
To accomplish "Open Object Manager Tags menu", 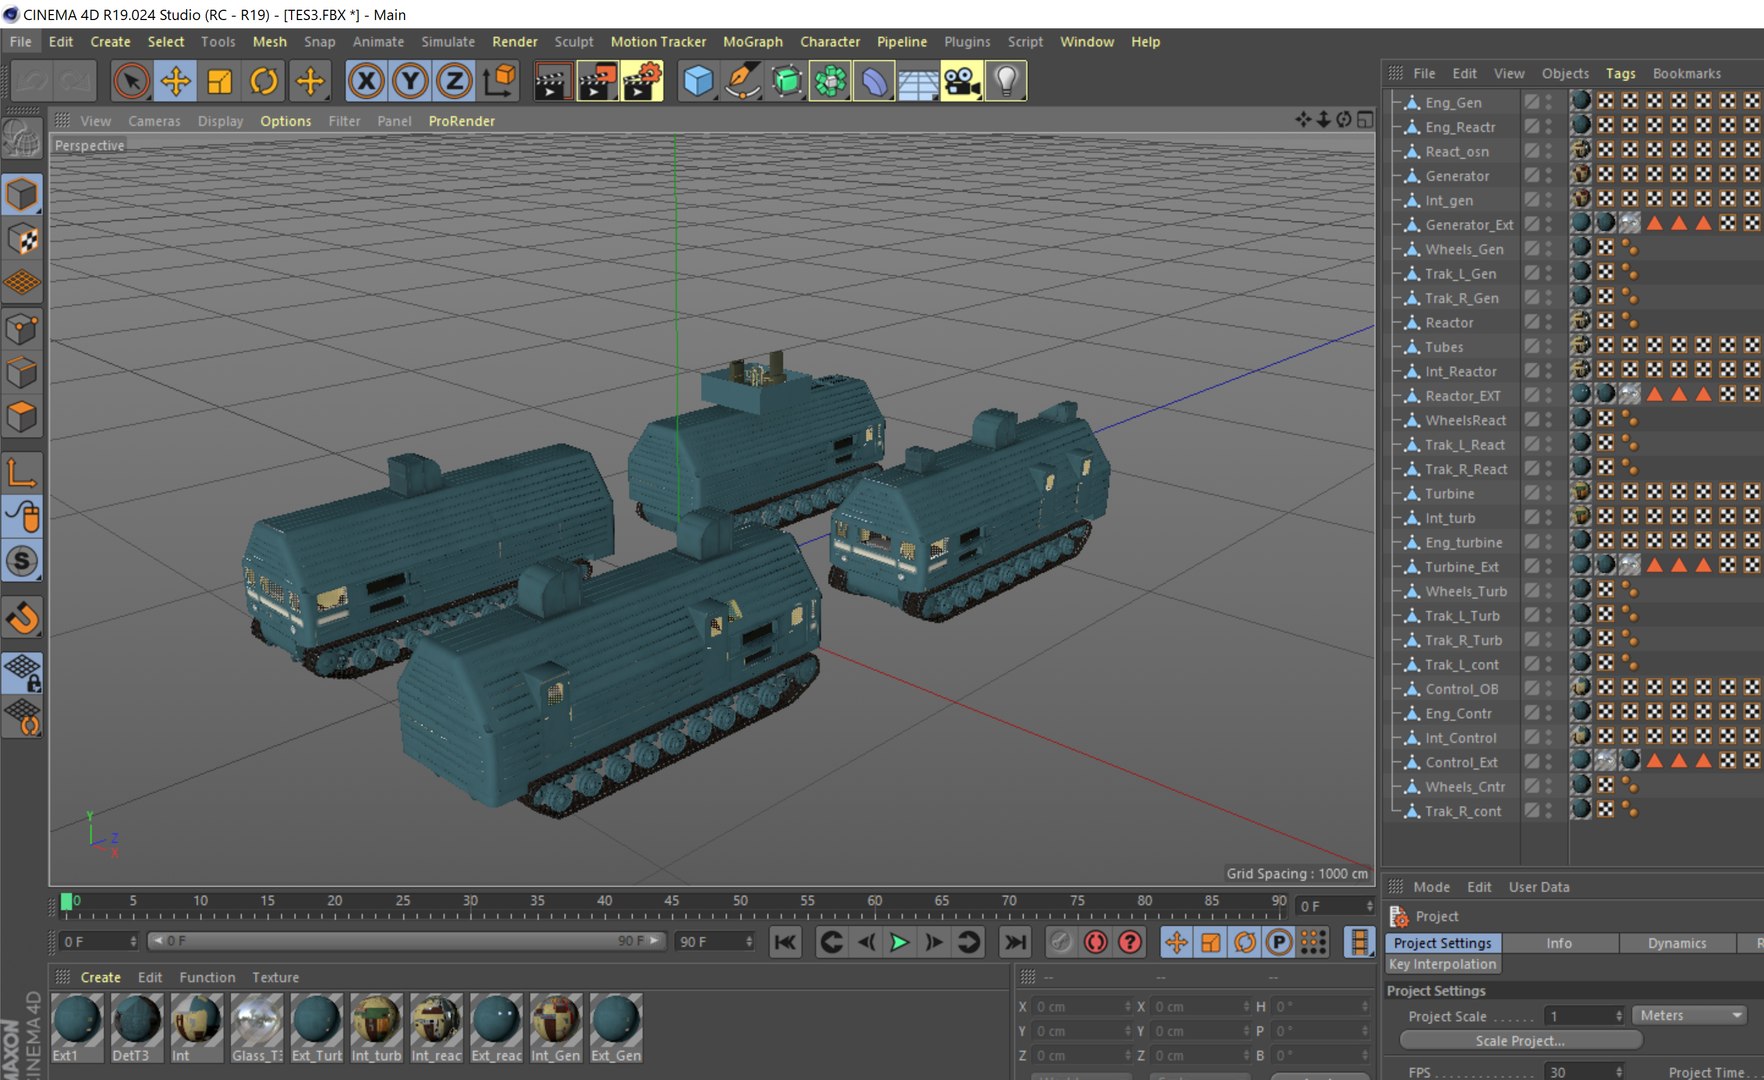I will 1620,74.
